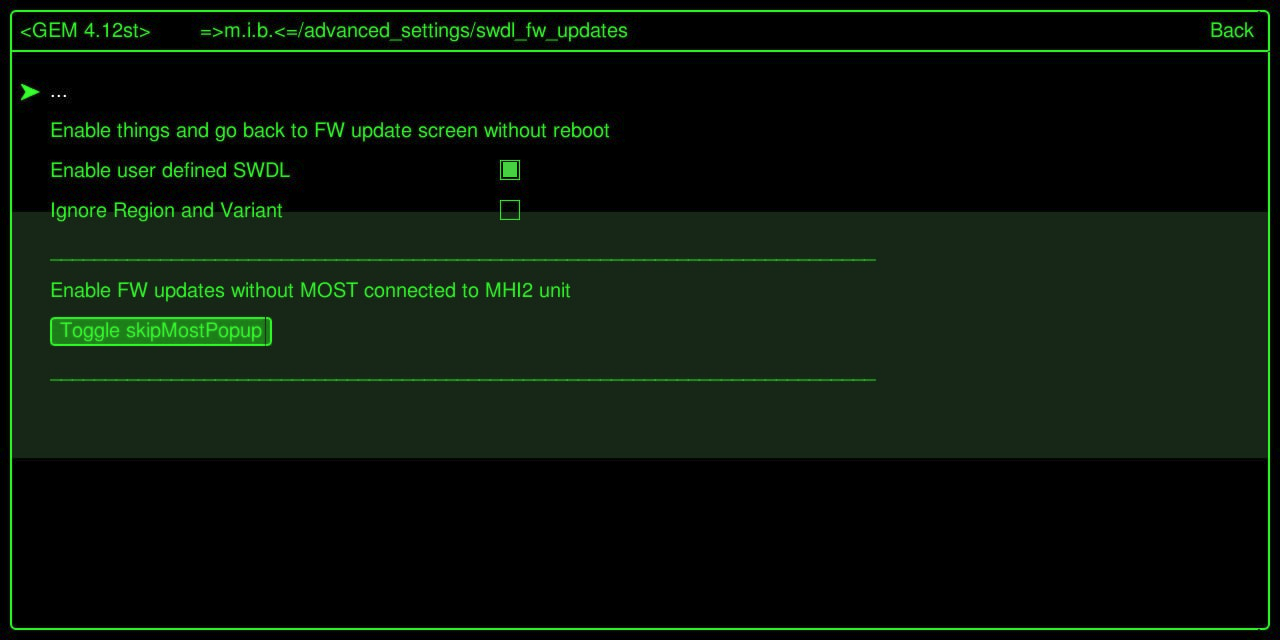Screen dimensions: 1280x640
Task: Click the separator line above the MOST section
Action: [x=463, y=260]
